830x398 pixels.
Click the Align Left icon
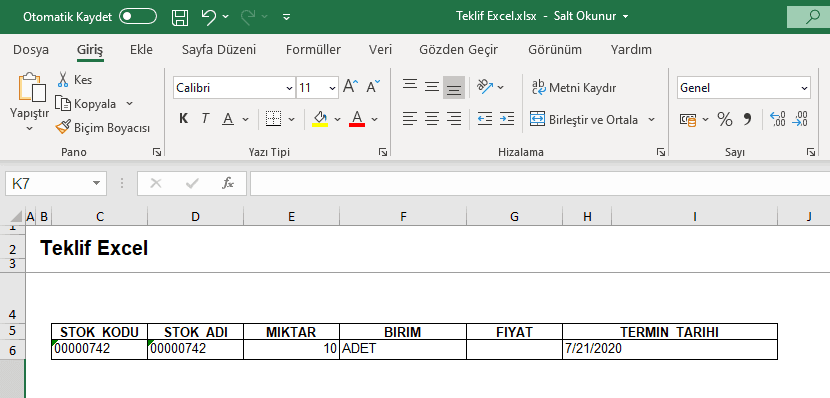pyautogui.click(x=410, y=119)
